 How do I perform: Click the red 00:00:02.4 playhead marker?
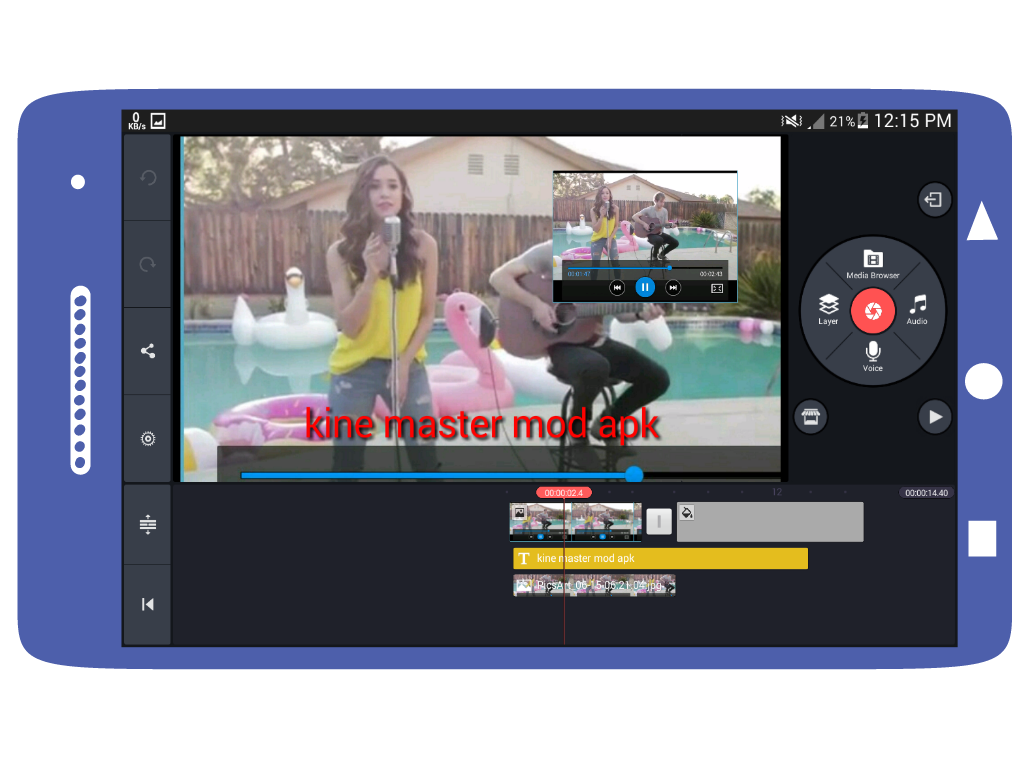tap(564, 493)
